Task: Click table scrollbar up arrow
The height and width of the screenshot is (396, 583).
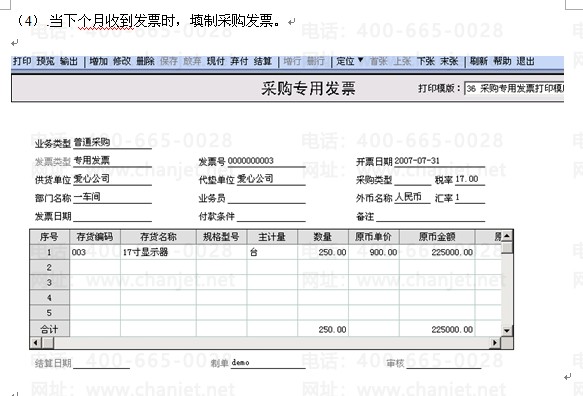Action: coord(507,236)
